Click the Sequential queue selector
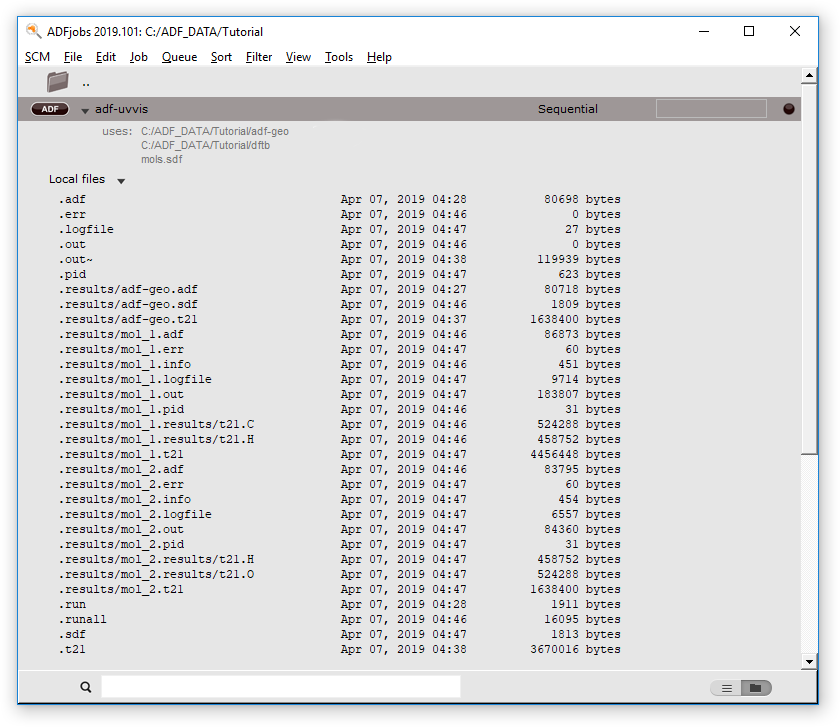Image resolution: width=840 pixels, height=727 pixels. 567,109
